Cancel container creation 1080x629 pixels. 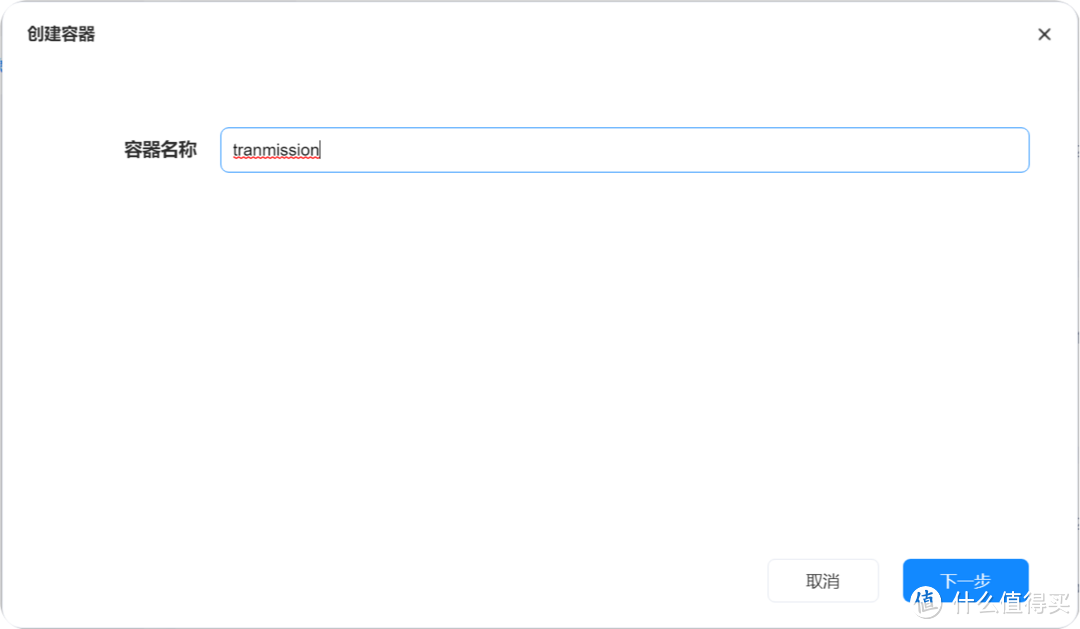click(822, 580)
